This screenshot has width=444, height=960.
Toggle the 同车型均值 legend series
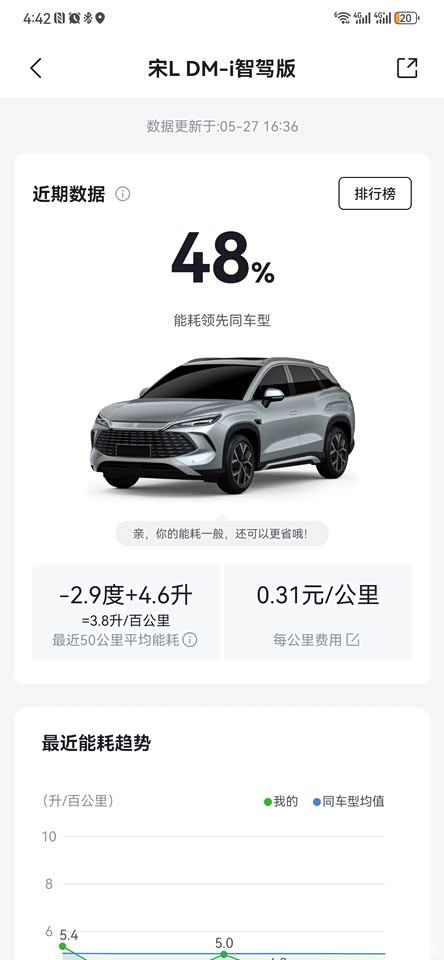point(349,801)
